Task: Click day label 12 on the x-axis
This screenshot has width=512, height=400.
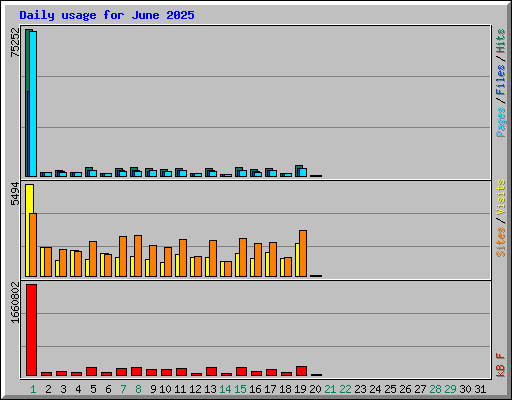Action: pyautogui.click(x=195, y=389)
